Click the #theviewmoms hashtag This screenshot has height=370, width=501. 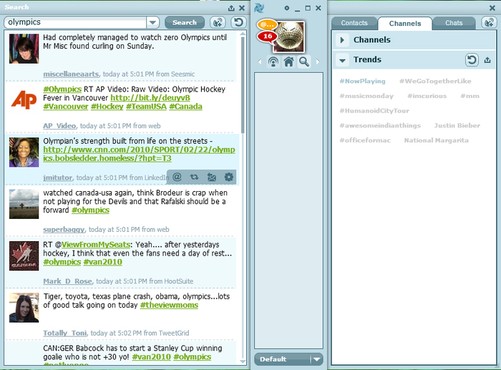tap(169, 305)
